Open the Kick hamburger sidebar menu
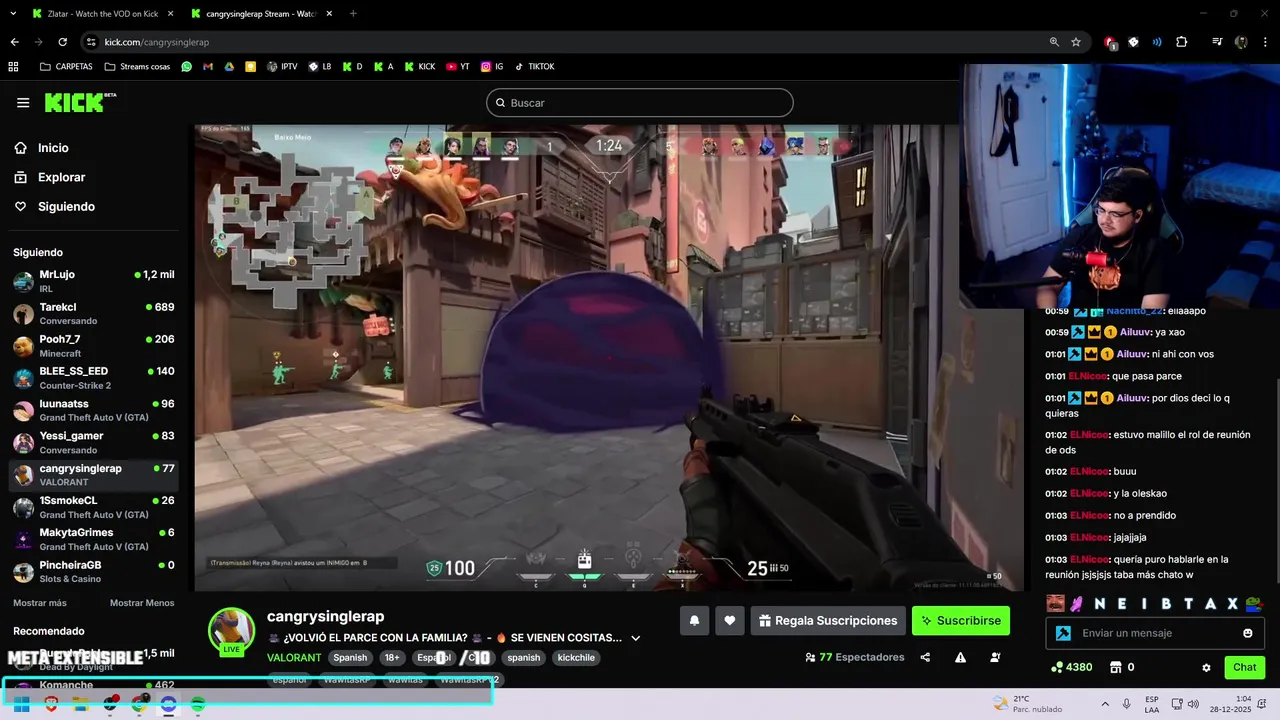The width and height of the screenshot is (1280, 720). coord(23,103)
